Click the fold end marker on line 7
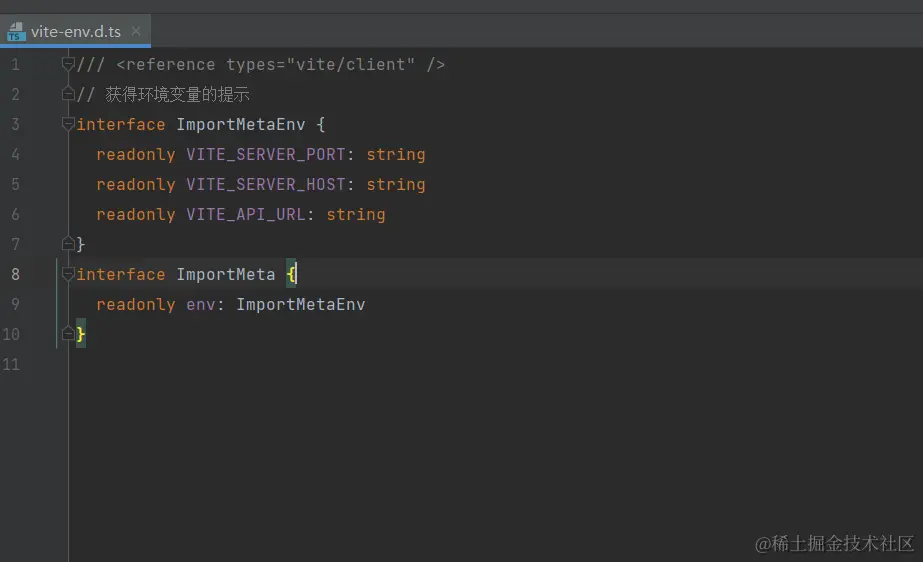923x562 pixels. tap(68, 243)
